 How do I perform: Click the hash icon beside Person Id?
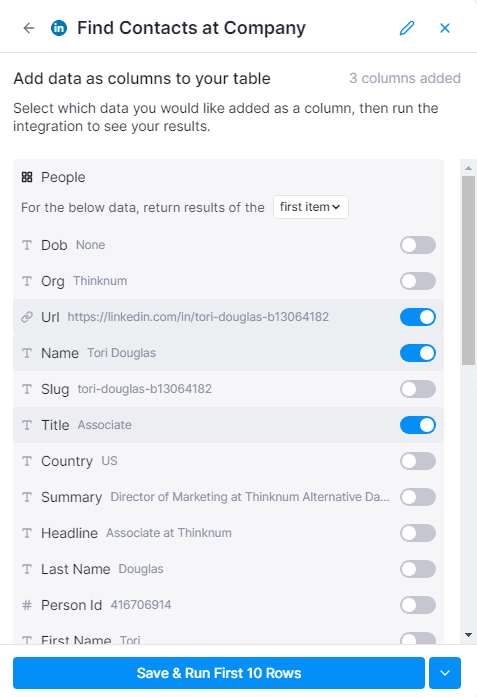(27, 605)
